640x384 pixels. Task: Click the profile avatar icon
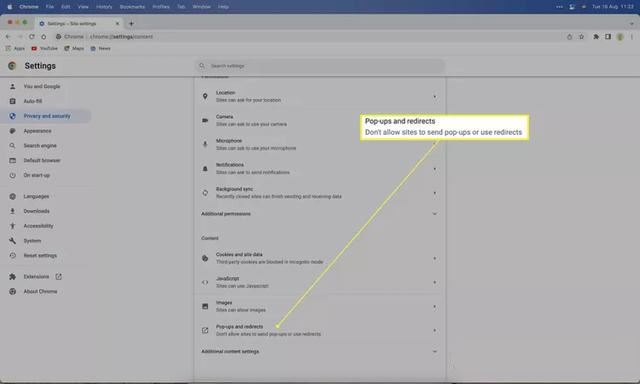tap(620, 37)
